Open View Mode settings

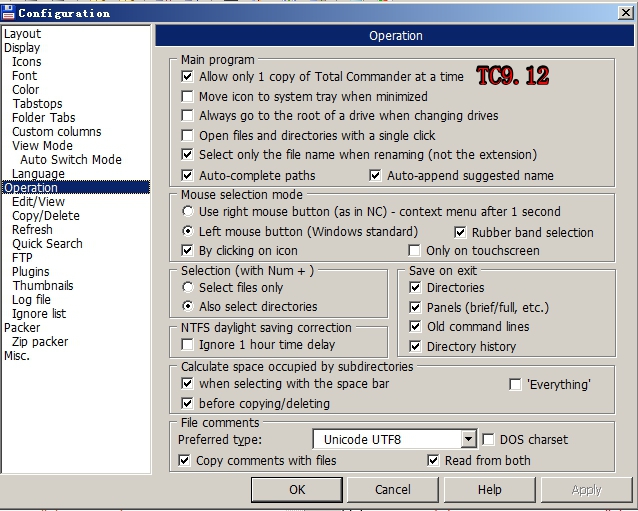[42, 145]
